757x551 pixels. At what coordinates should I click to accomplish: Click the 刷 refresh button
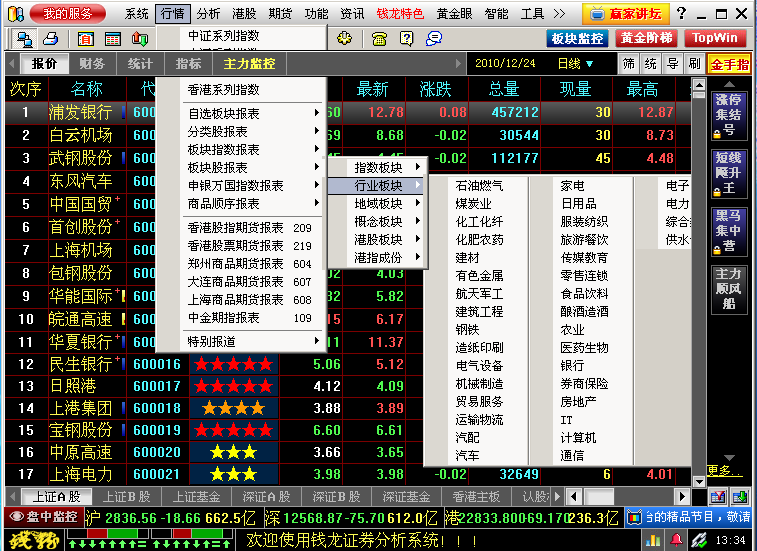click(694, 64)
